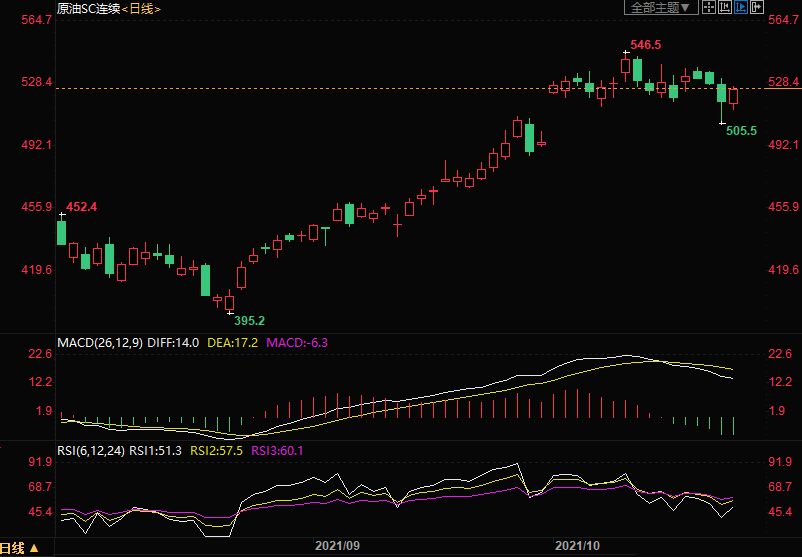Screen dimensions: 802x557
Task: Expand the 日线 period selector at bottom
Action: pos(19,548)
